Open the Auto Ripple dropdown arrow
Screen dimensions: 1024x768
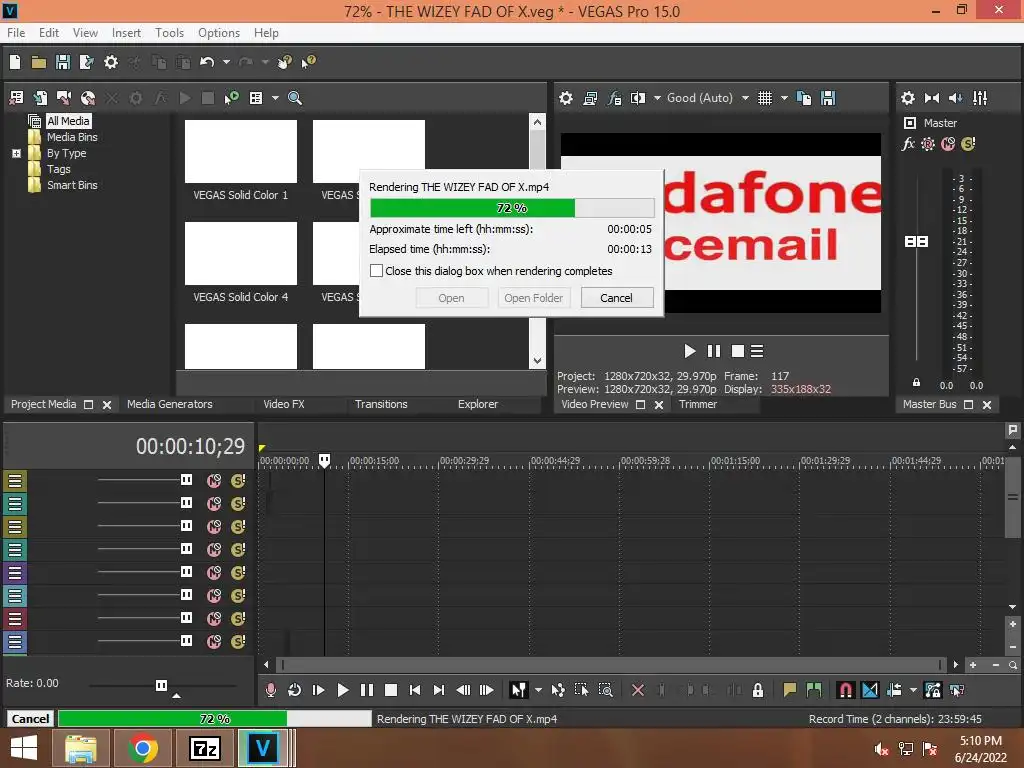(913, 690)
